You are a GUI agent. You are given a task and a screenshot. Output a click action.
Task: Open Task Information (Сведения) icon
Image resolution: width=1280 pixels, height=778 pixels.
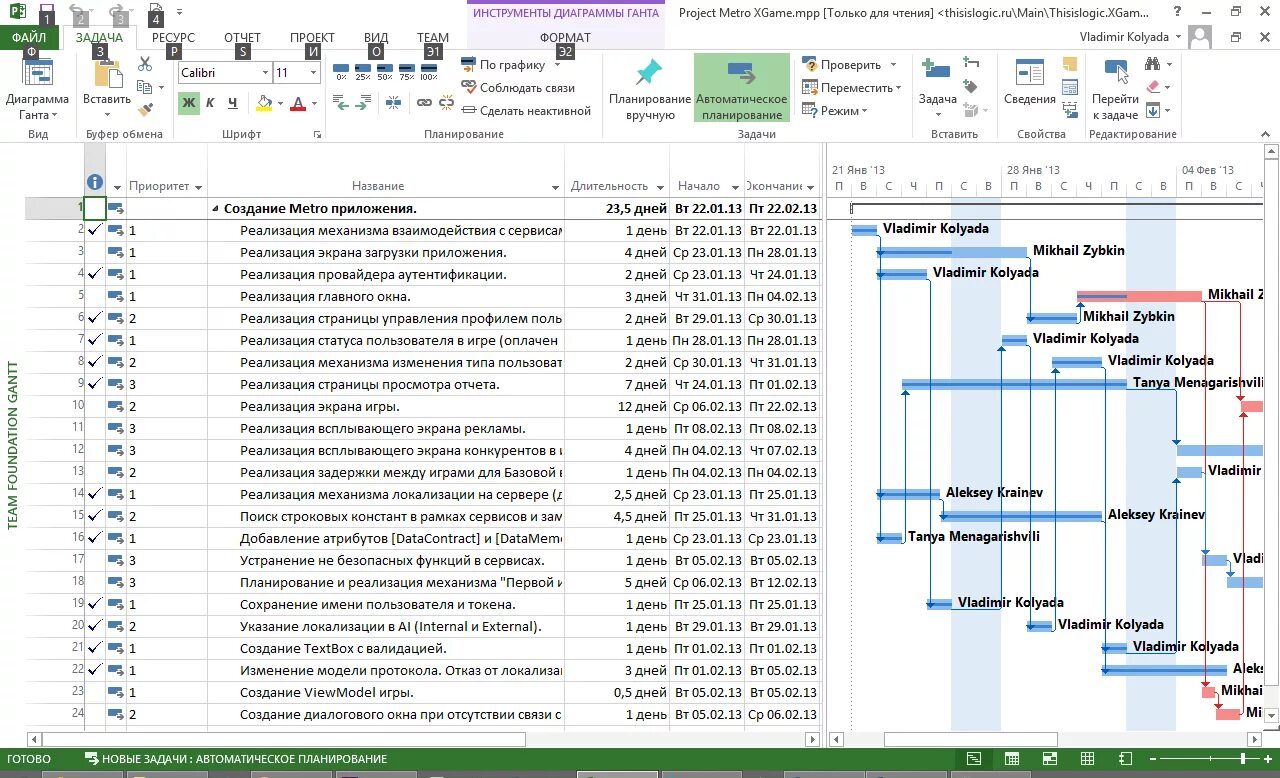[1030, 82]
